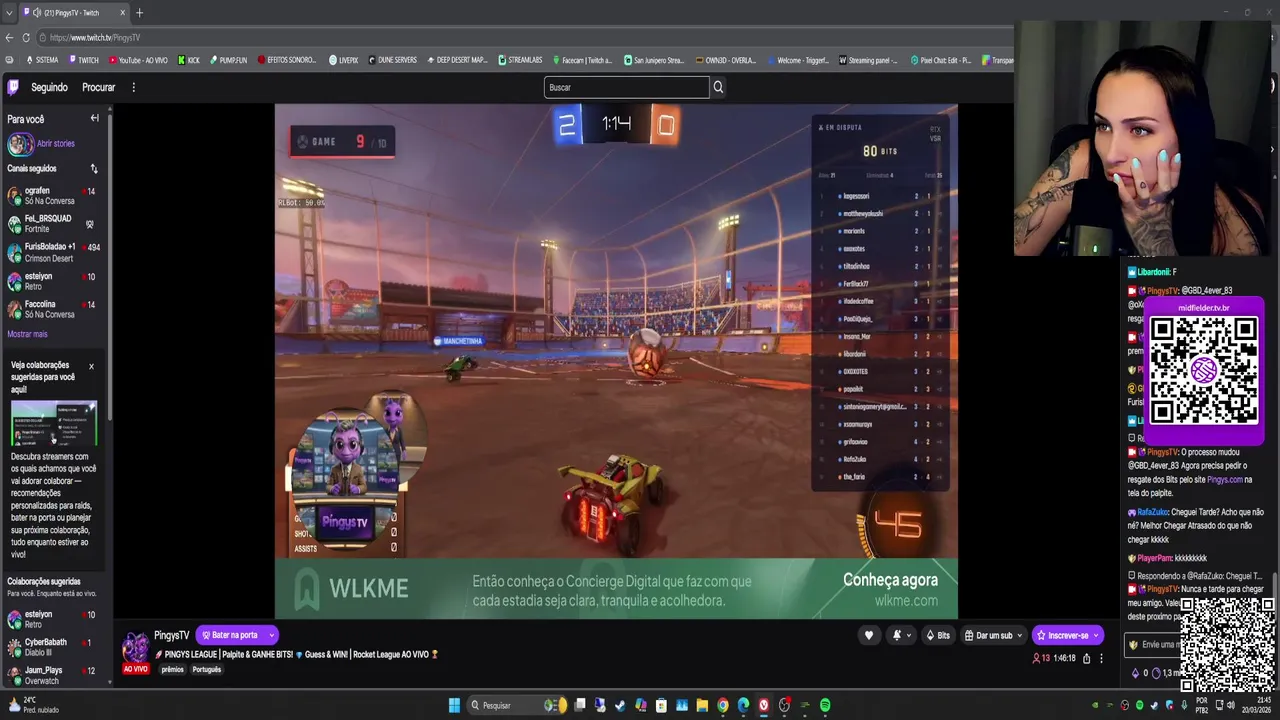Viewport: 1280px width, 720px height.
Task: Toggle the notification bell dropdown
Action: pos(901,635)
